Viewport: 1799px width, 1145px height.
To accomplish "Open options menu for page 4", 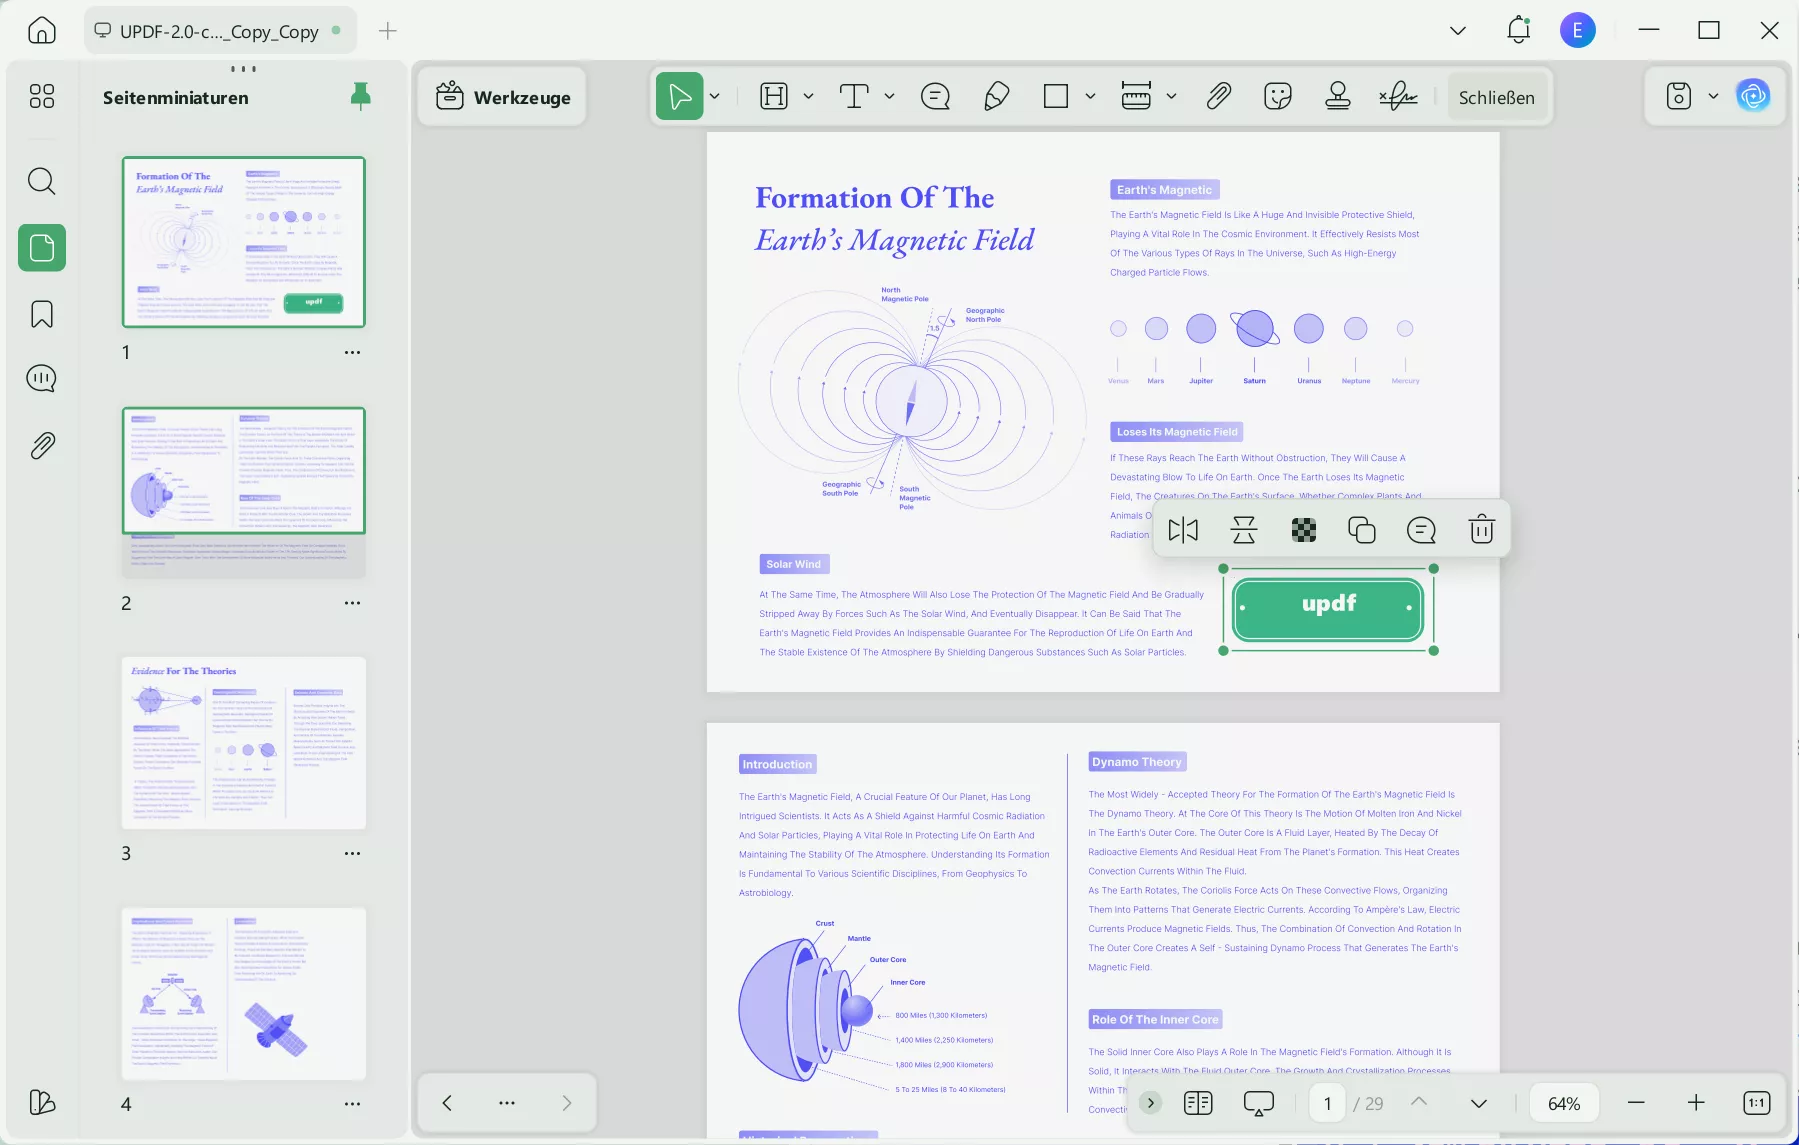I will 352,1104.
